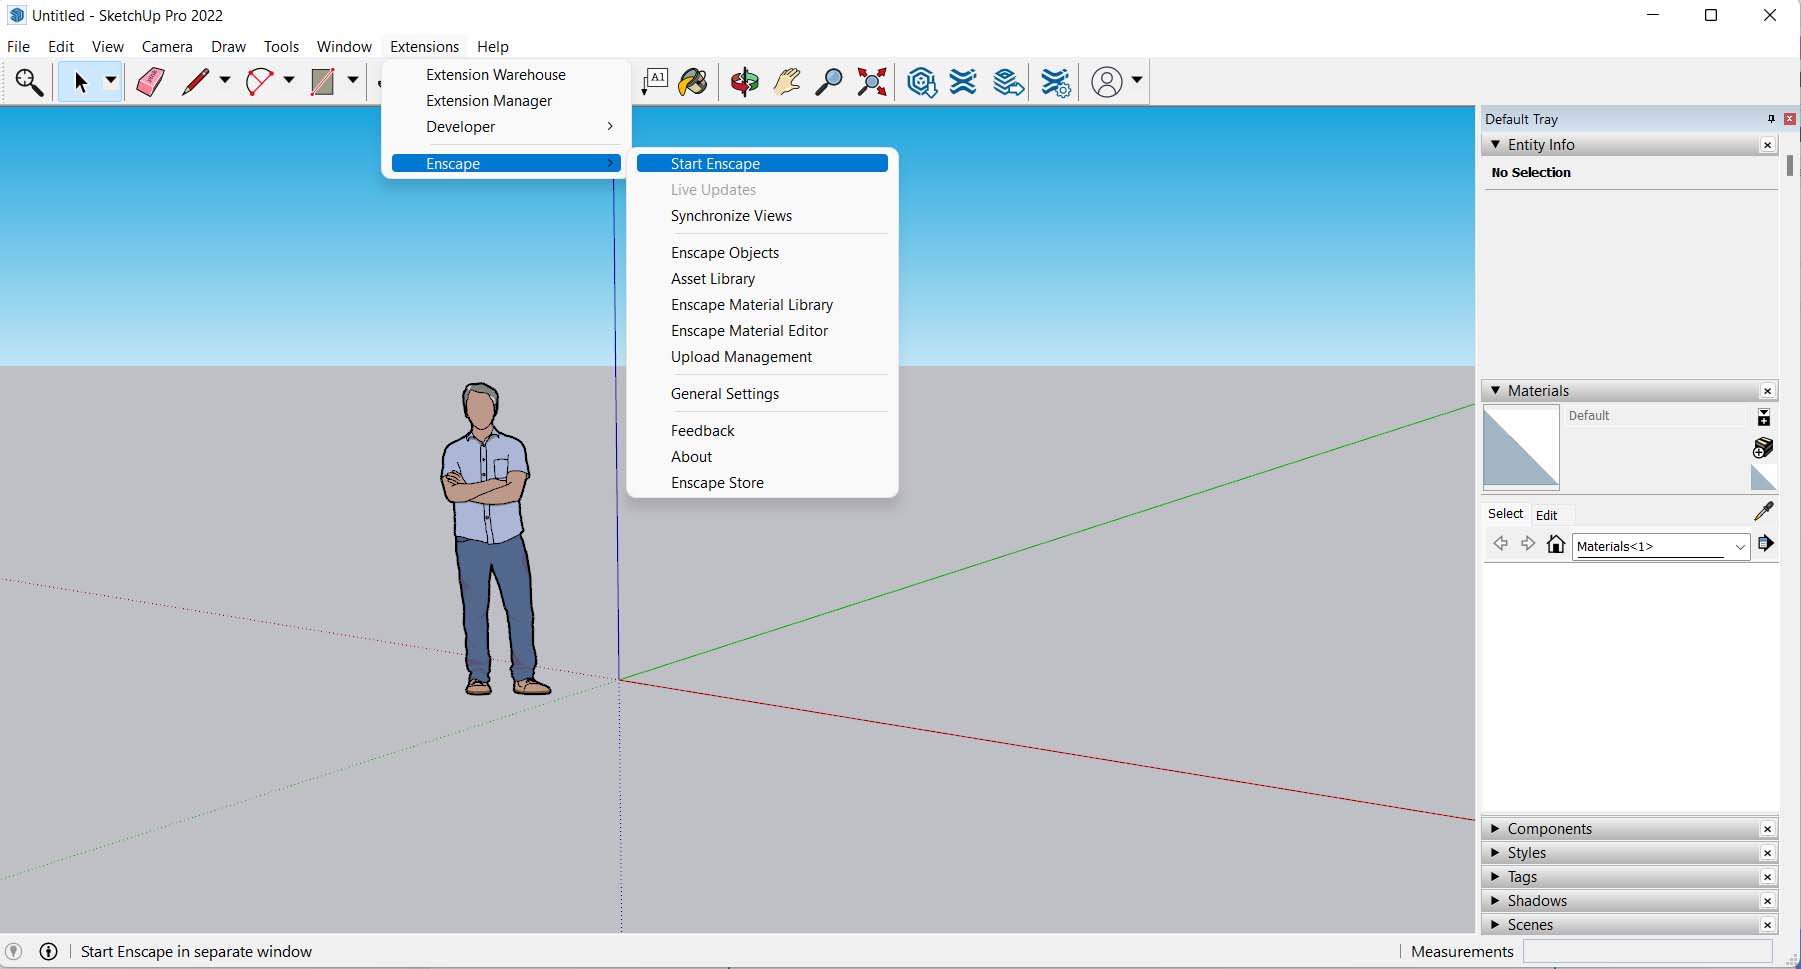Open Enscape Material Editor

[762, 331]
